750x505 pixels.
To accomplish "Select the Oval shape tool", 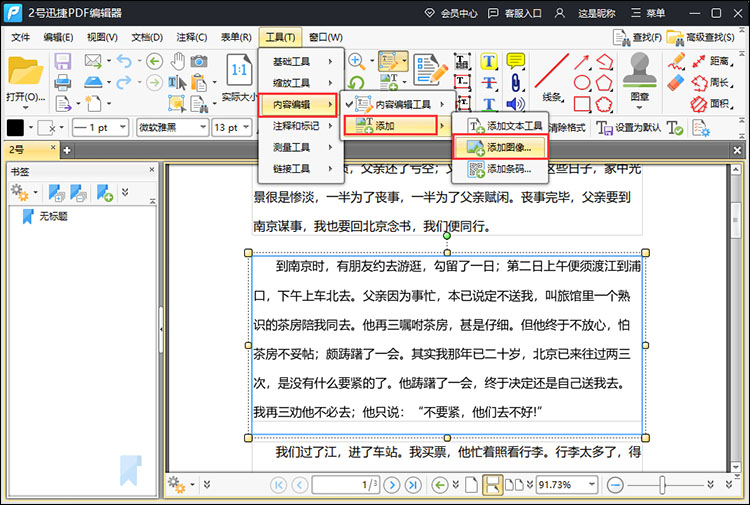I will (582, 83).
